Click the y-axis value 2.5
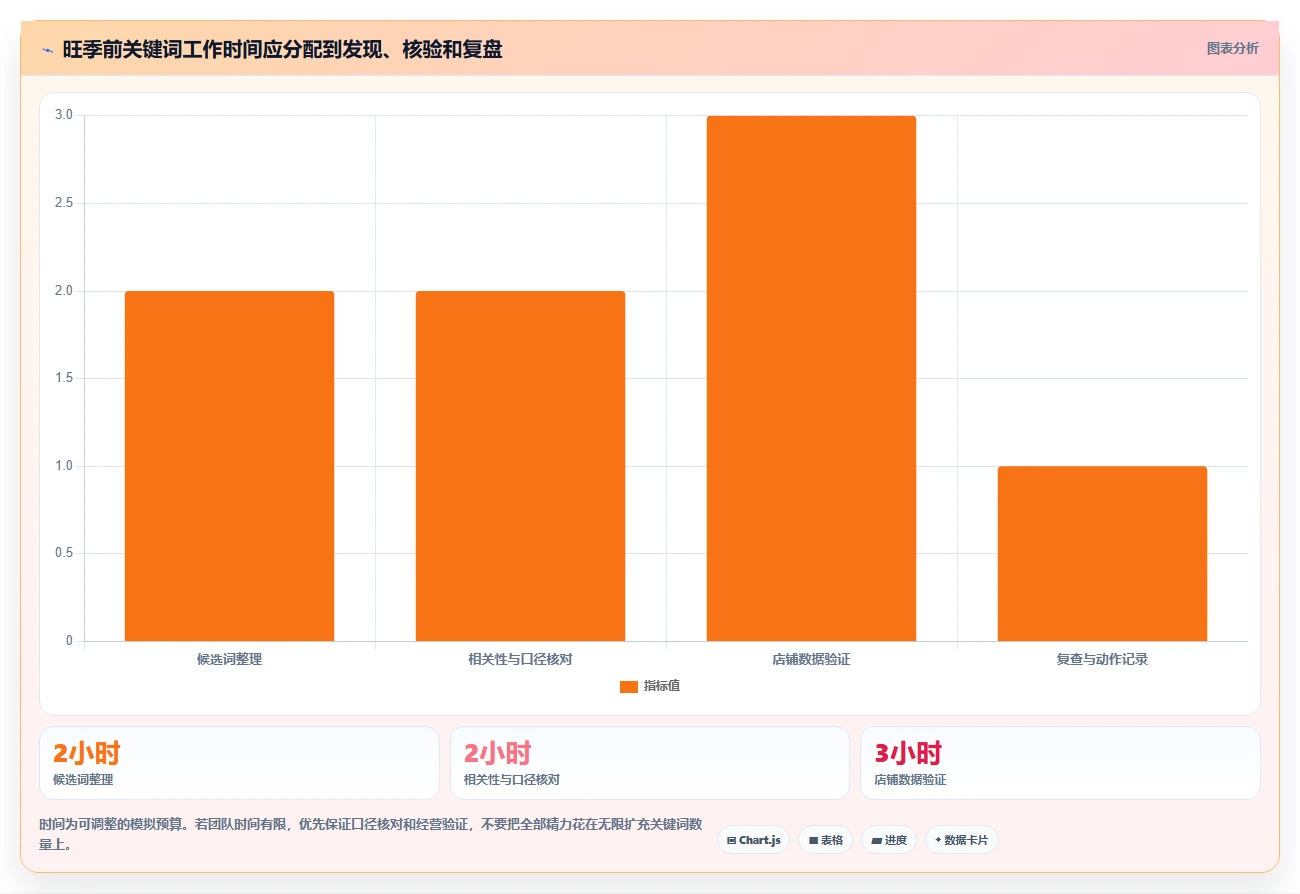This screenshot has height=894, width=1300. (64, 203)
